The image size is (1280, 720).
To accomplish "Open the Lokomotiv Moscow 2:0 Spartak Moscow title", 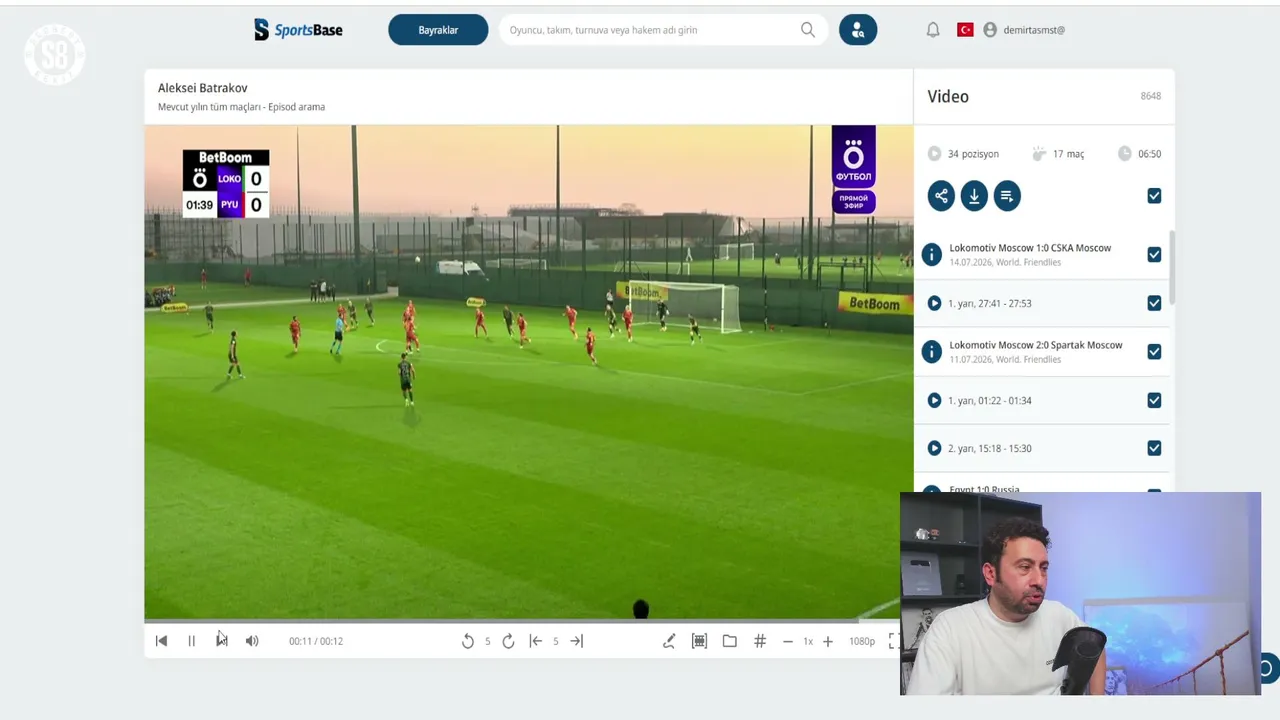I will [x=1036, y=345].
